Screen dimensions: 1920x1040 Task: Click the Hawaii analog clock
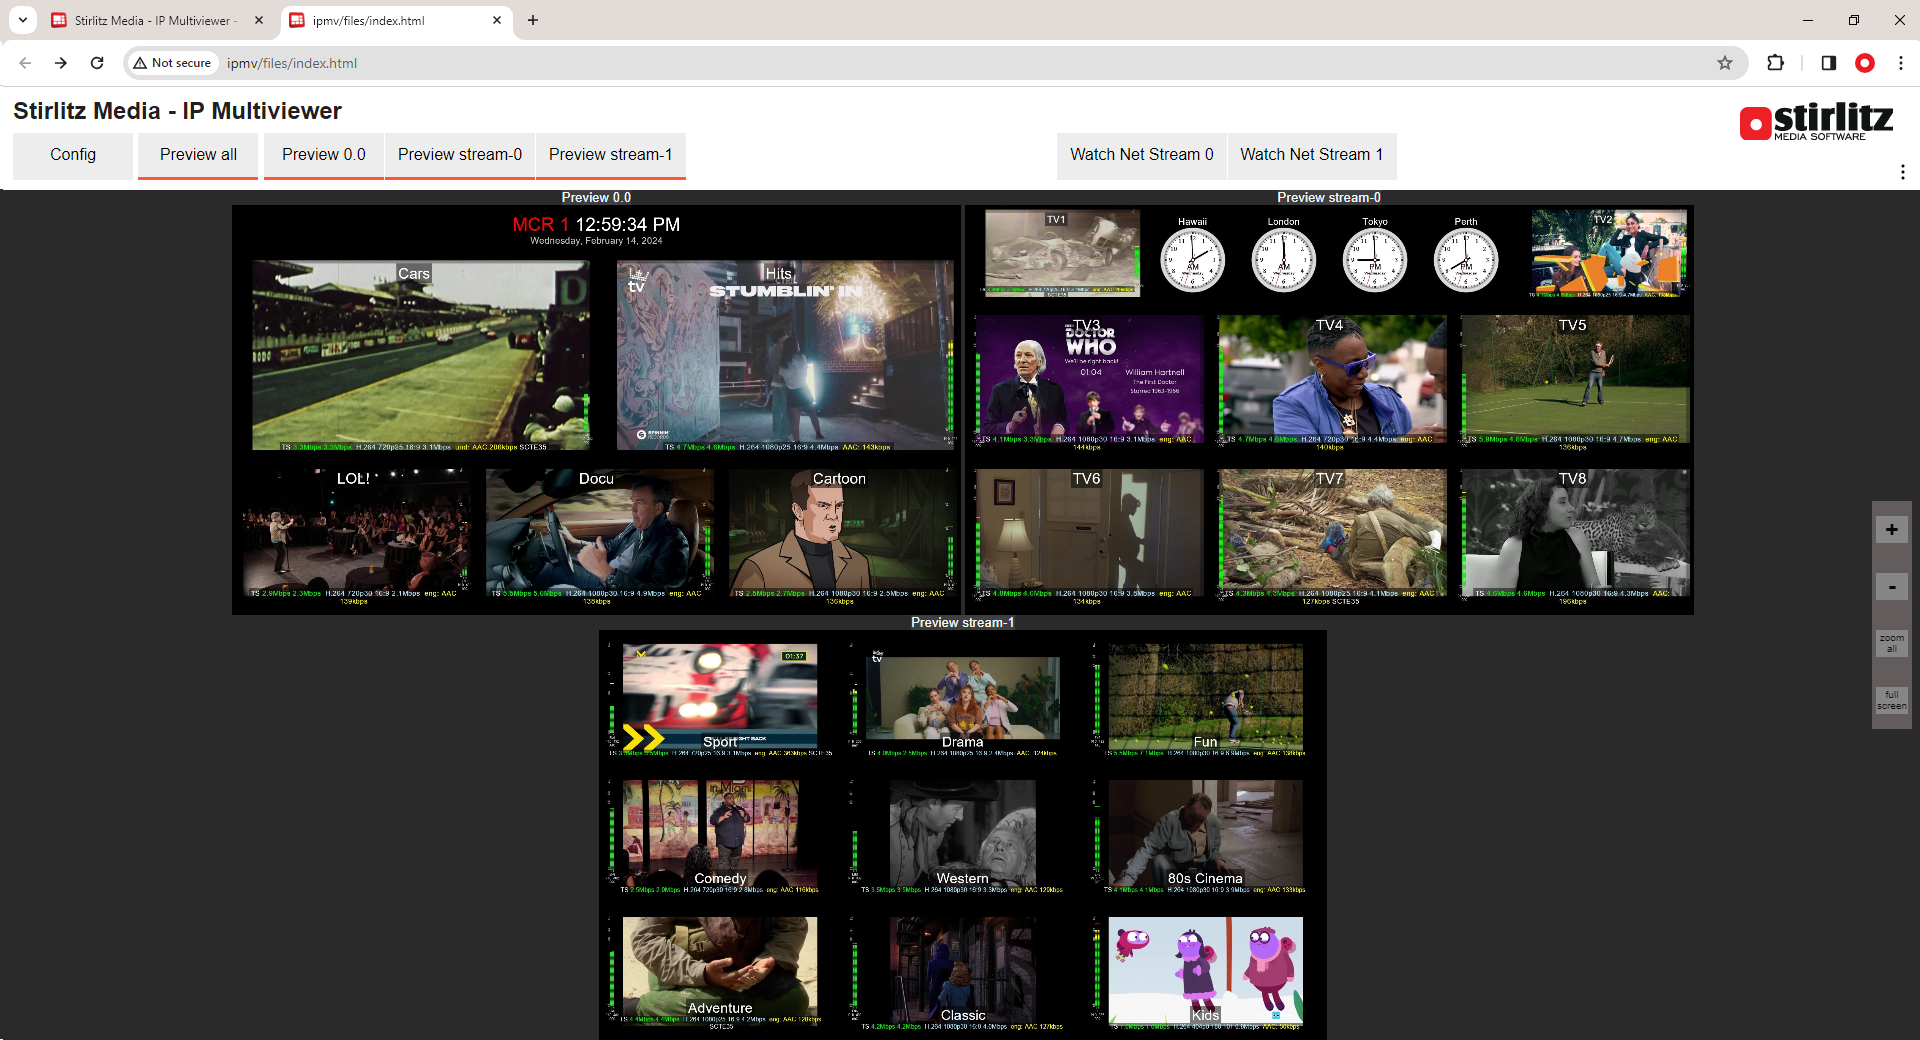(1192, 259)
